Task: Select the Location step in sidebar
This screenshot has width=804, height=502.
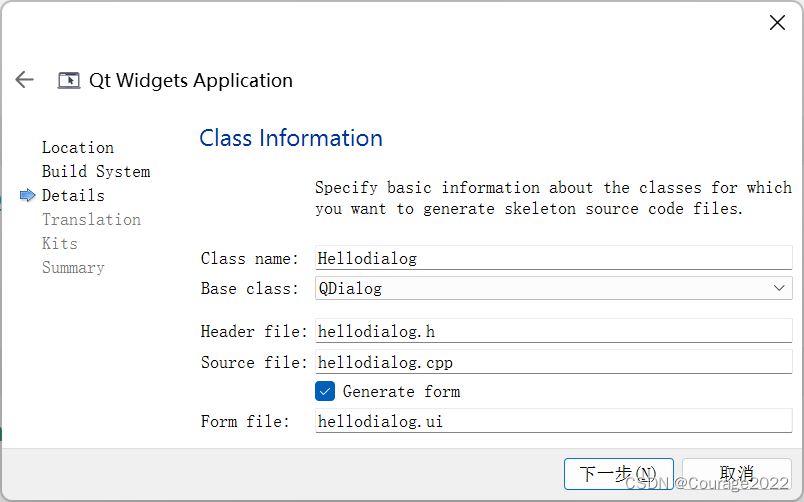Action: 78,148
